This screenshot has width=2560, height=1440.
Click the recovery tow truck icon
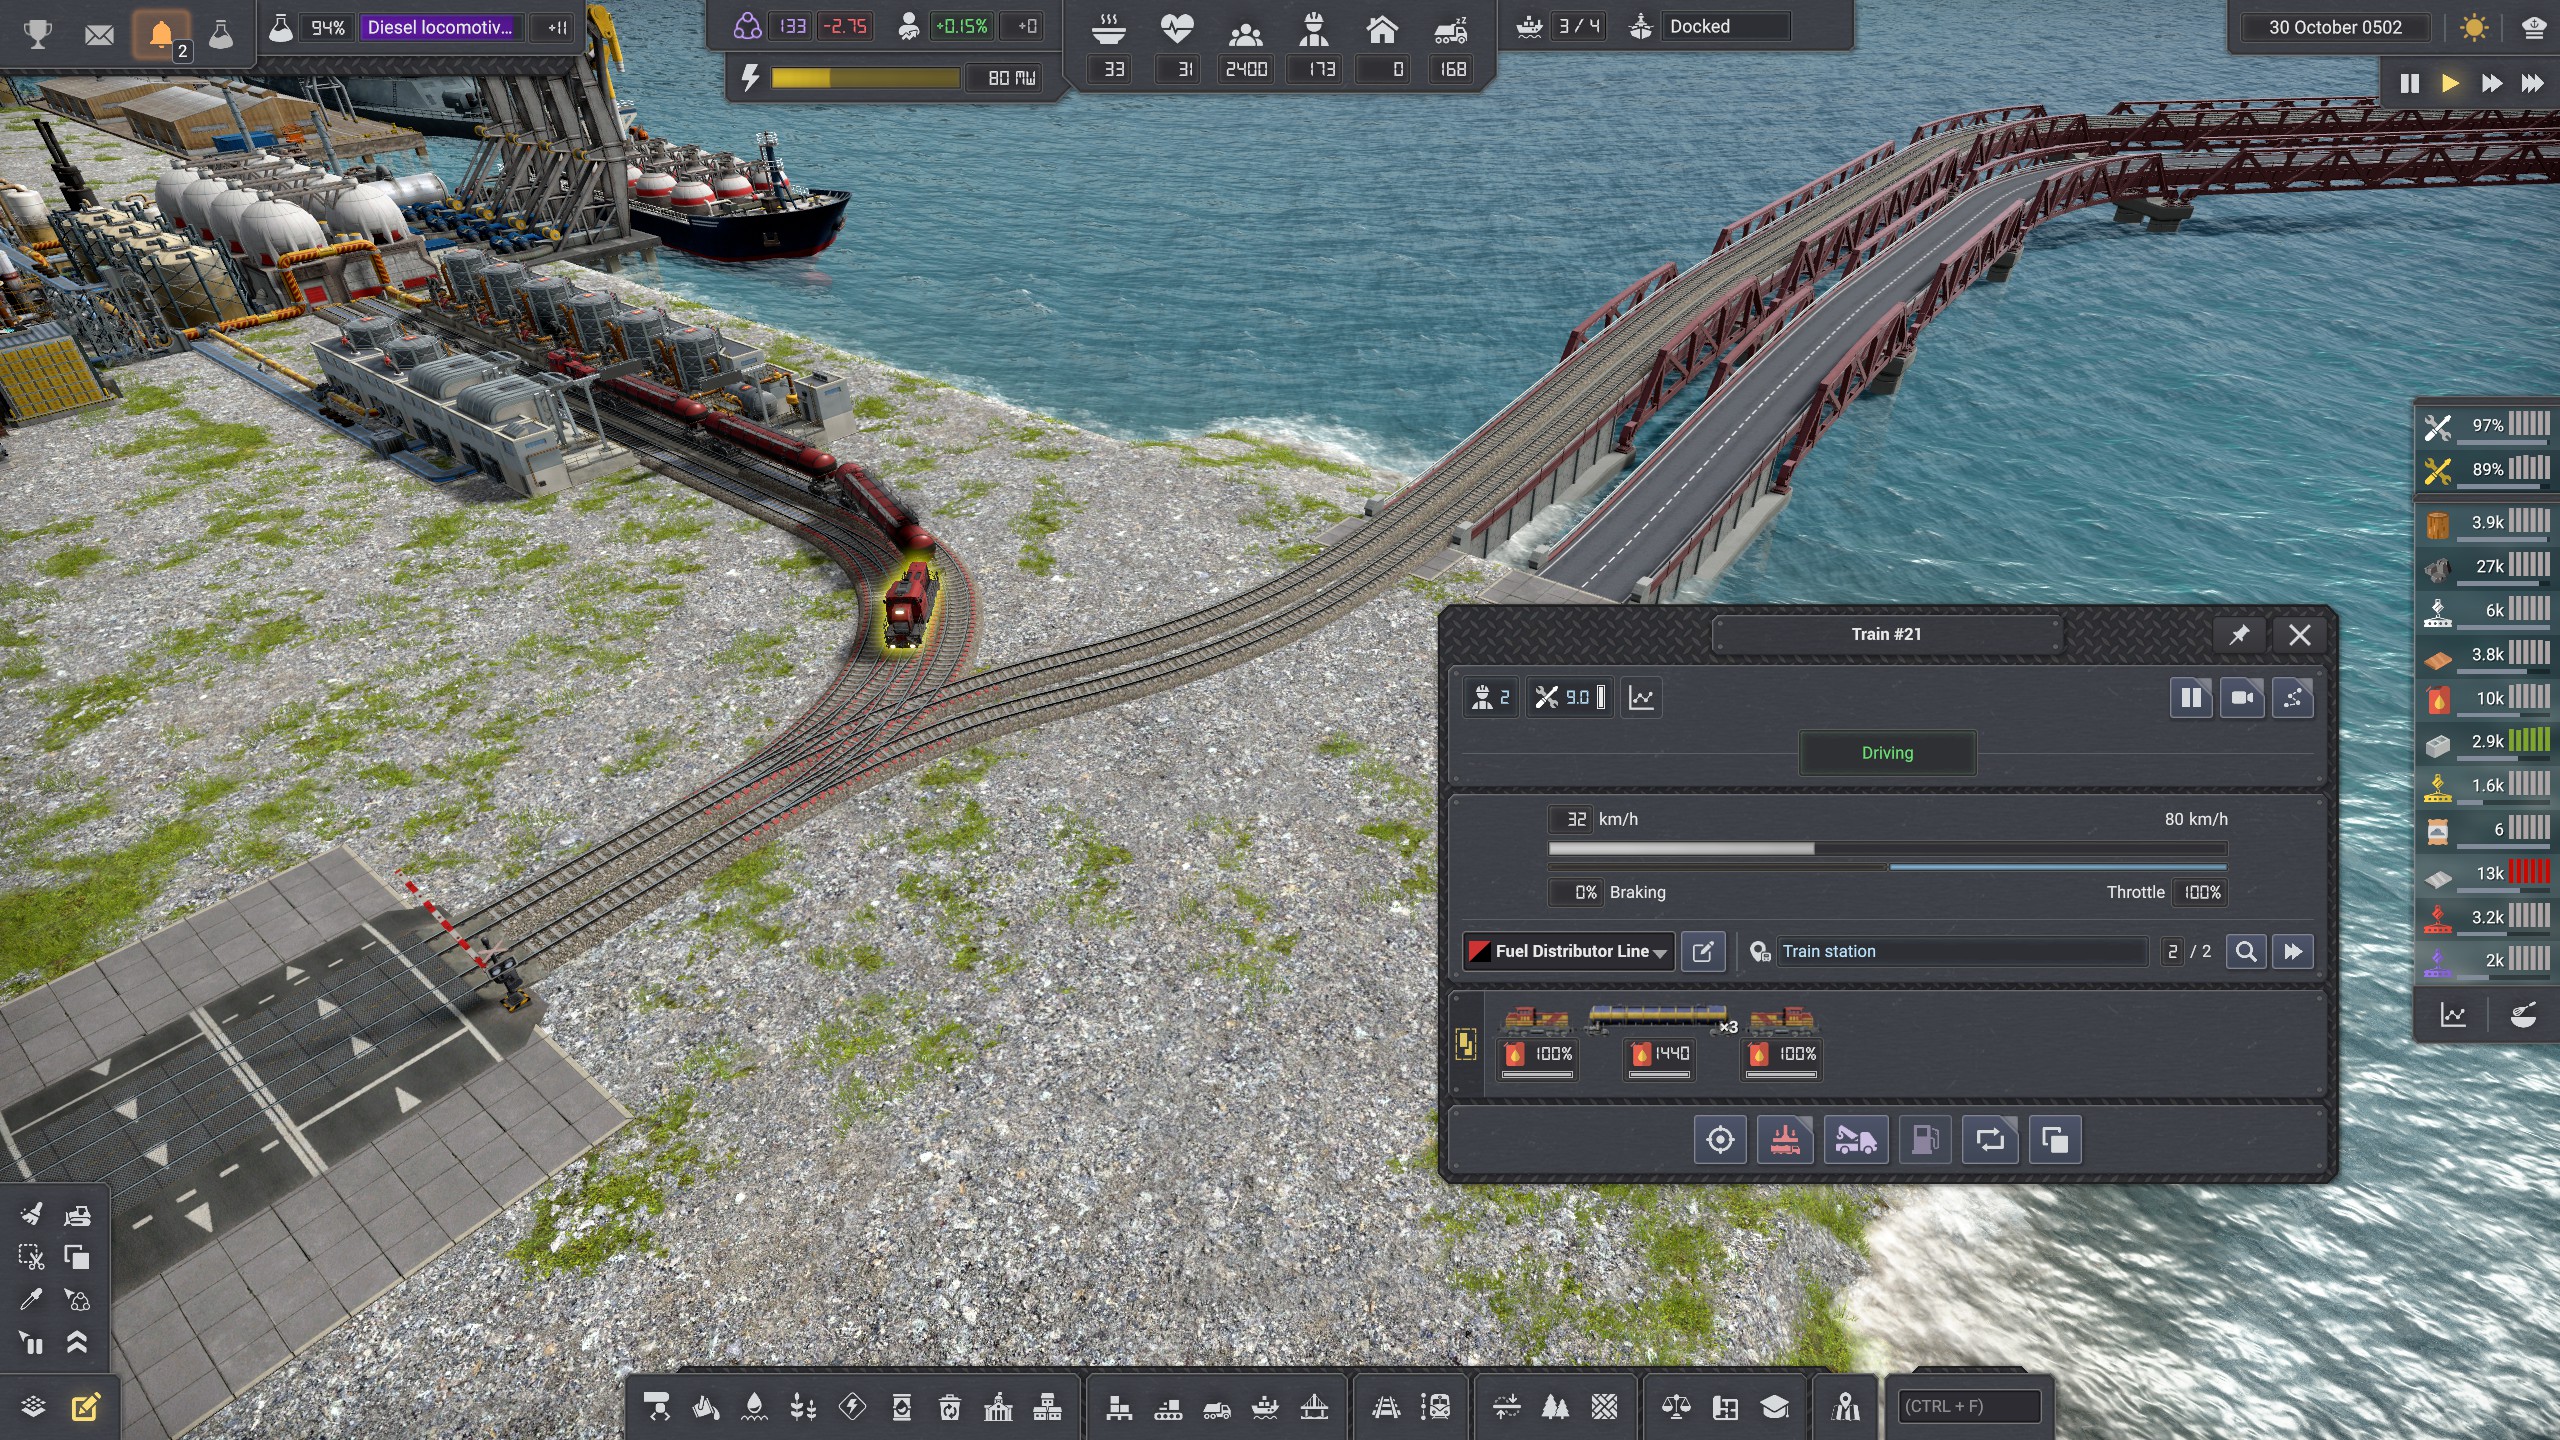click(x=1856, y=1140)
